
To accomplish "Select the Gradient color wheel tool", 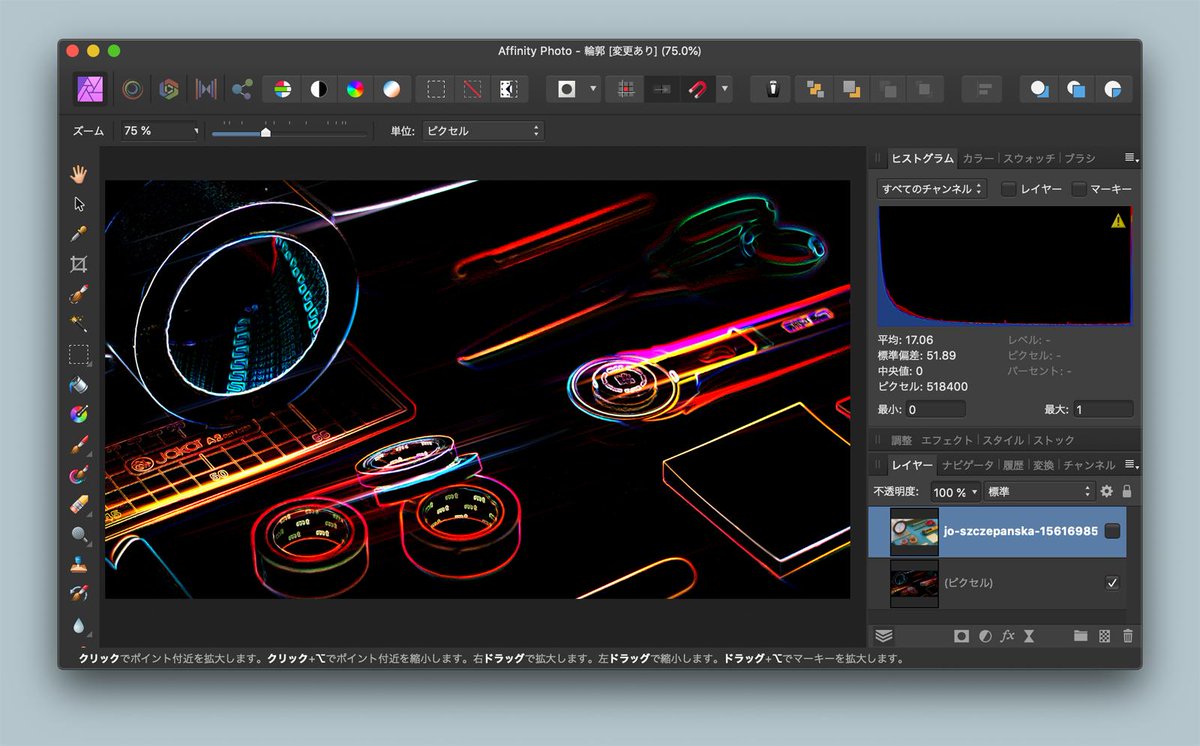I will [79, 414].
